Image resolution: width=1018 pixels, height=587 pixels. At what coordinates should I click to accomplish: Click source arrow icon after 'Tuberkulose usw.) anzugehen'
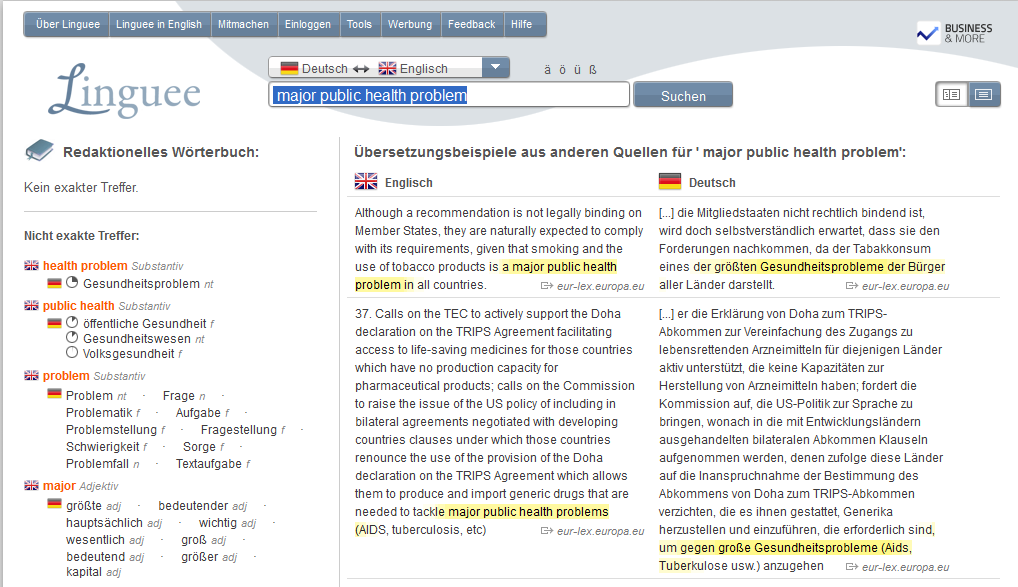[x=852, y=568]
